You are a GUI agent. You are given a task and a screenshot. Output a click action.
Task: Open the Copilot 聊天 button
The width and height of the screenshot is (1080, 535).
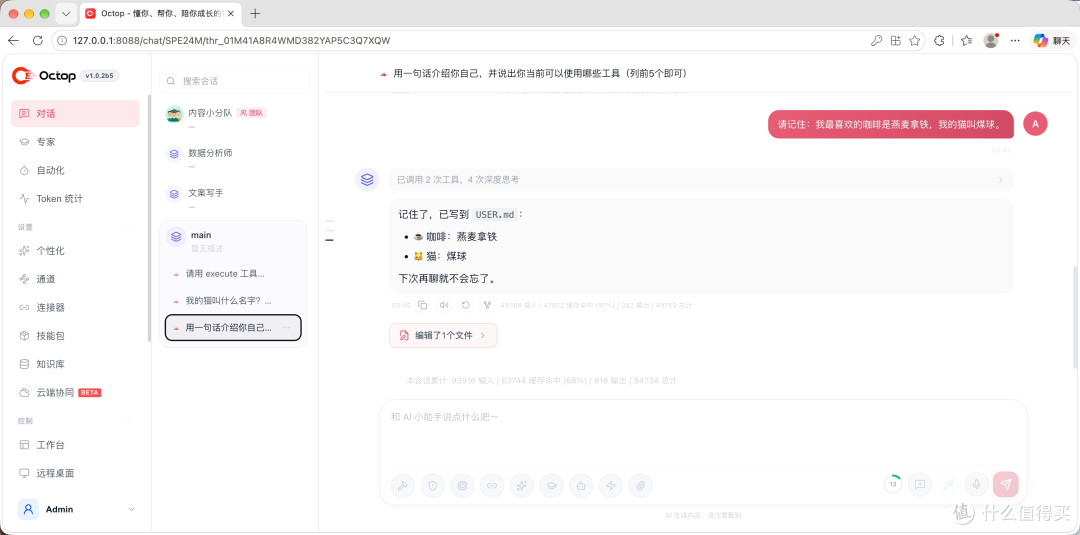pos(1050,41)
